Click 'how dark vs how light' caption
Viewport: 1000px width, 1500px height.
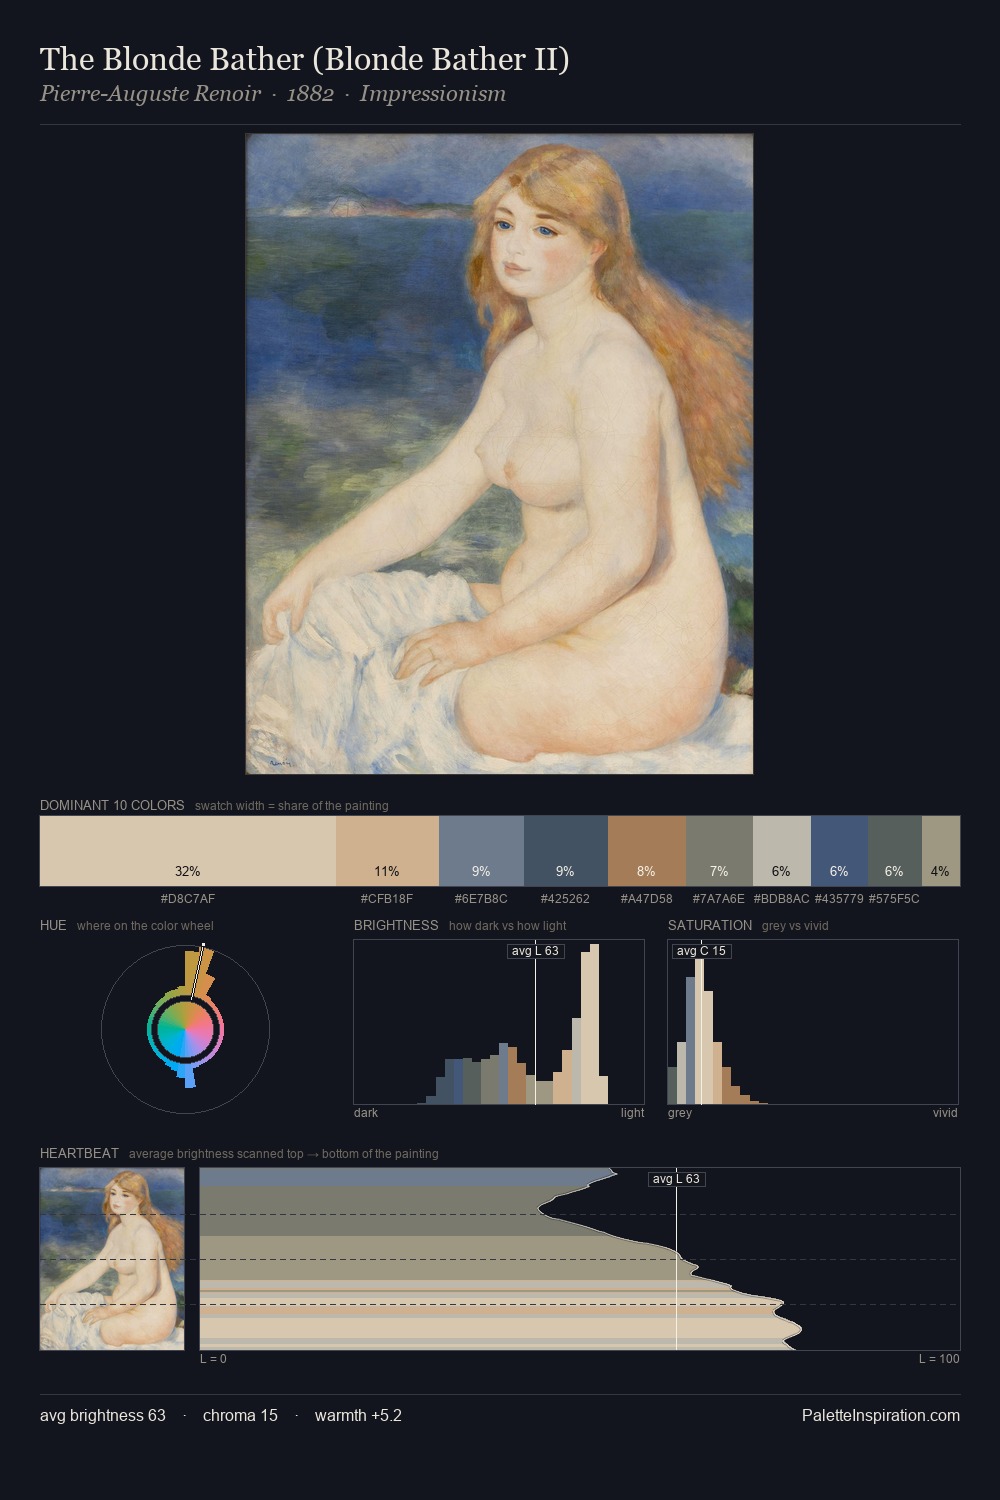pyautogui.click(x=507, y=925)
